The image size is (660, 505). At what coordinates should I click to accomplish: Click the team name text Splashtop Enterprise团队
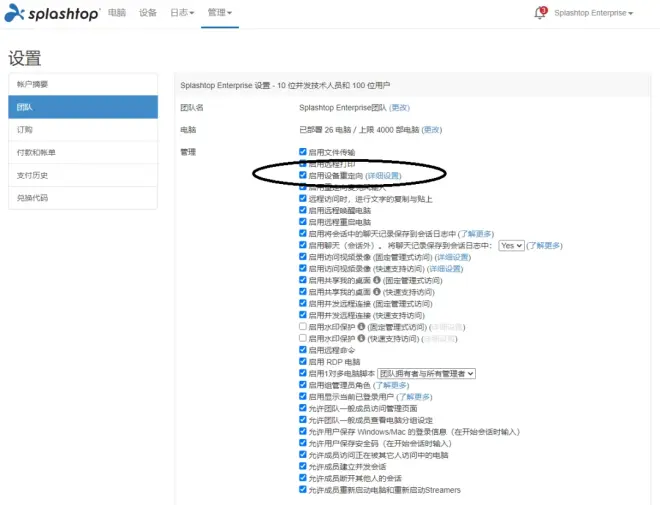point(343,108)
